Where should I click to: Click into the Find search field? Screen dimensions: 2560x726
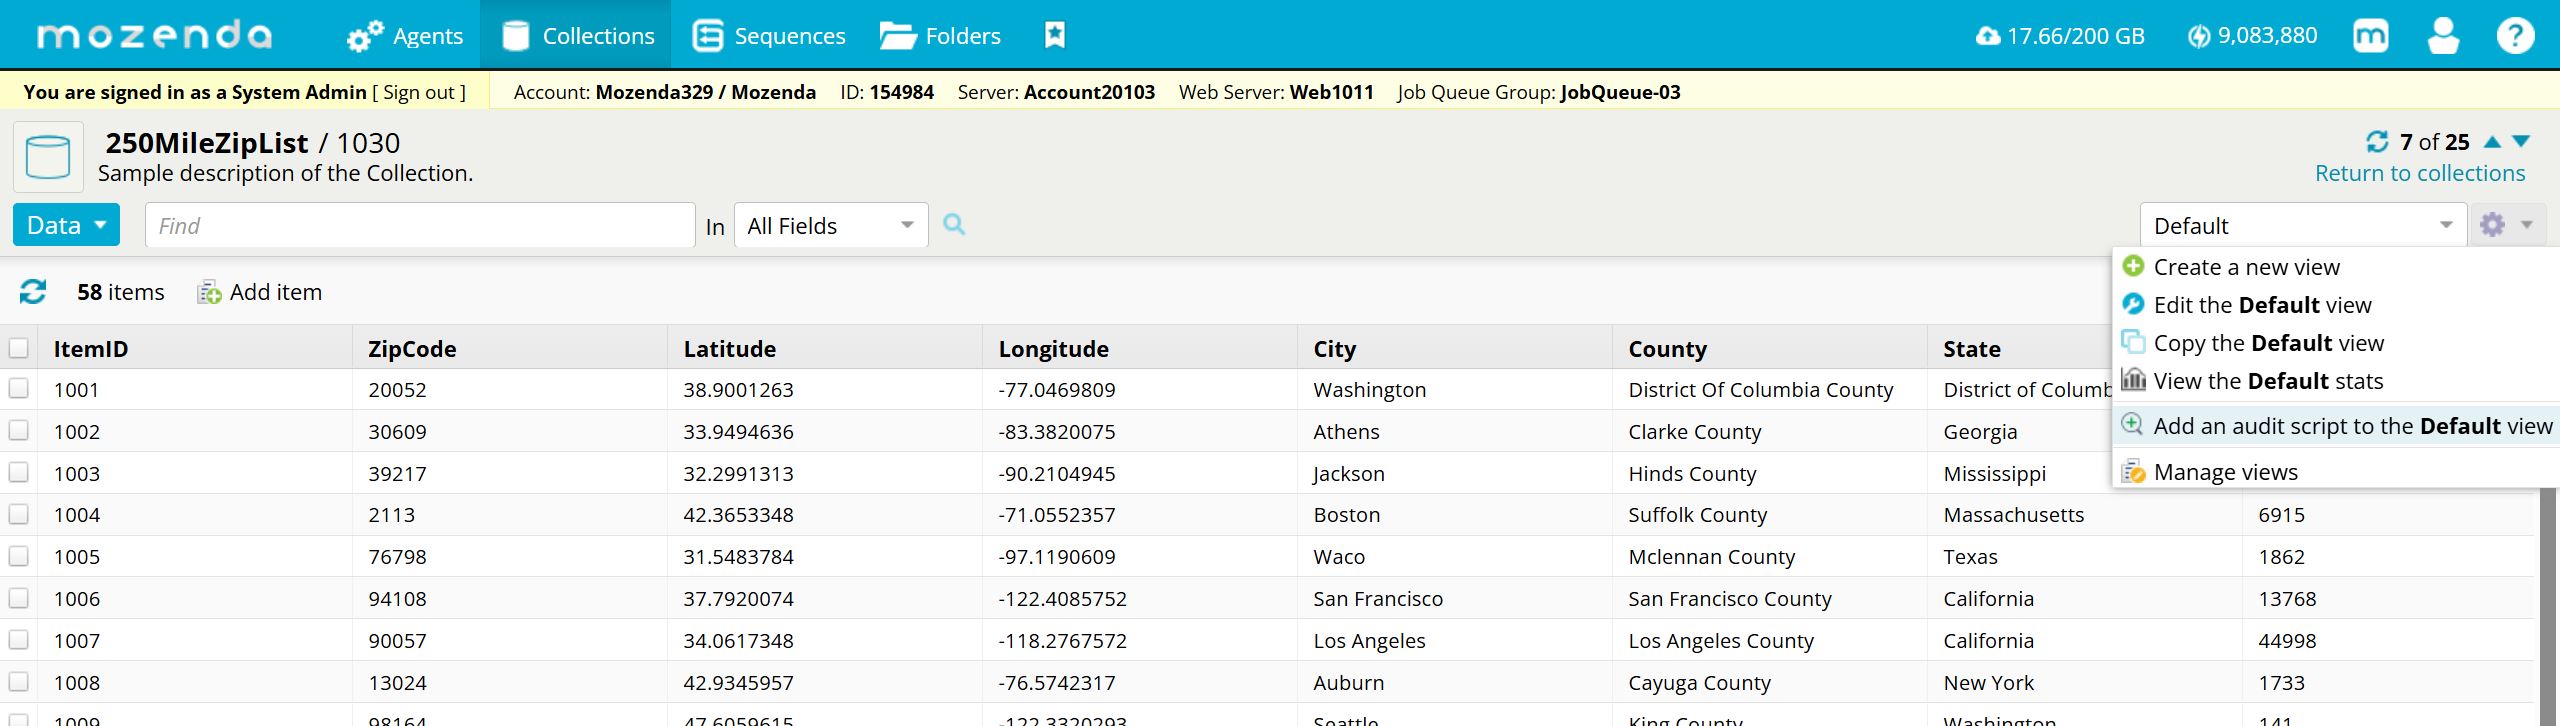(x=420, y=225)
